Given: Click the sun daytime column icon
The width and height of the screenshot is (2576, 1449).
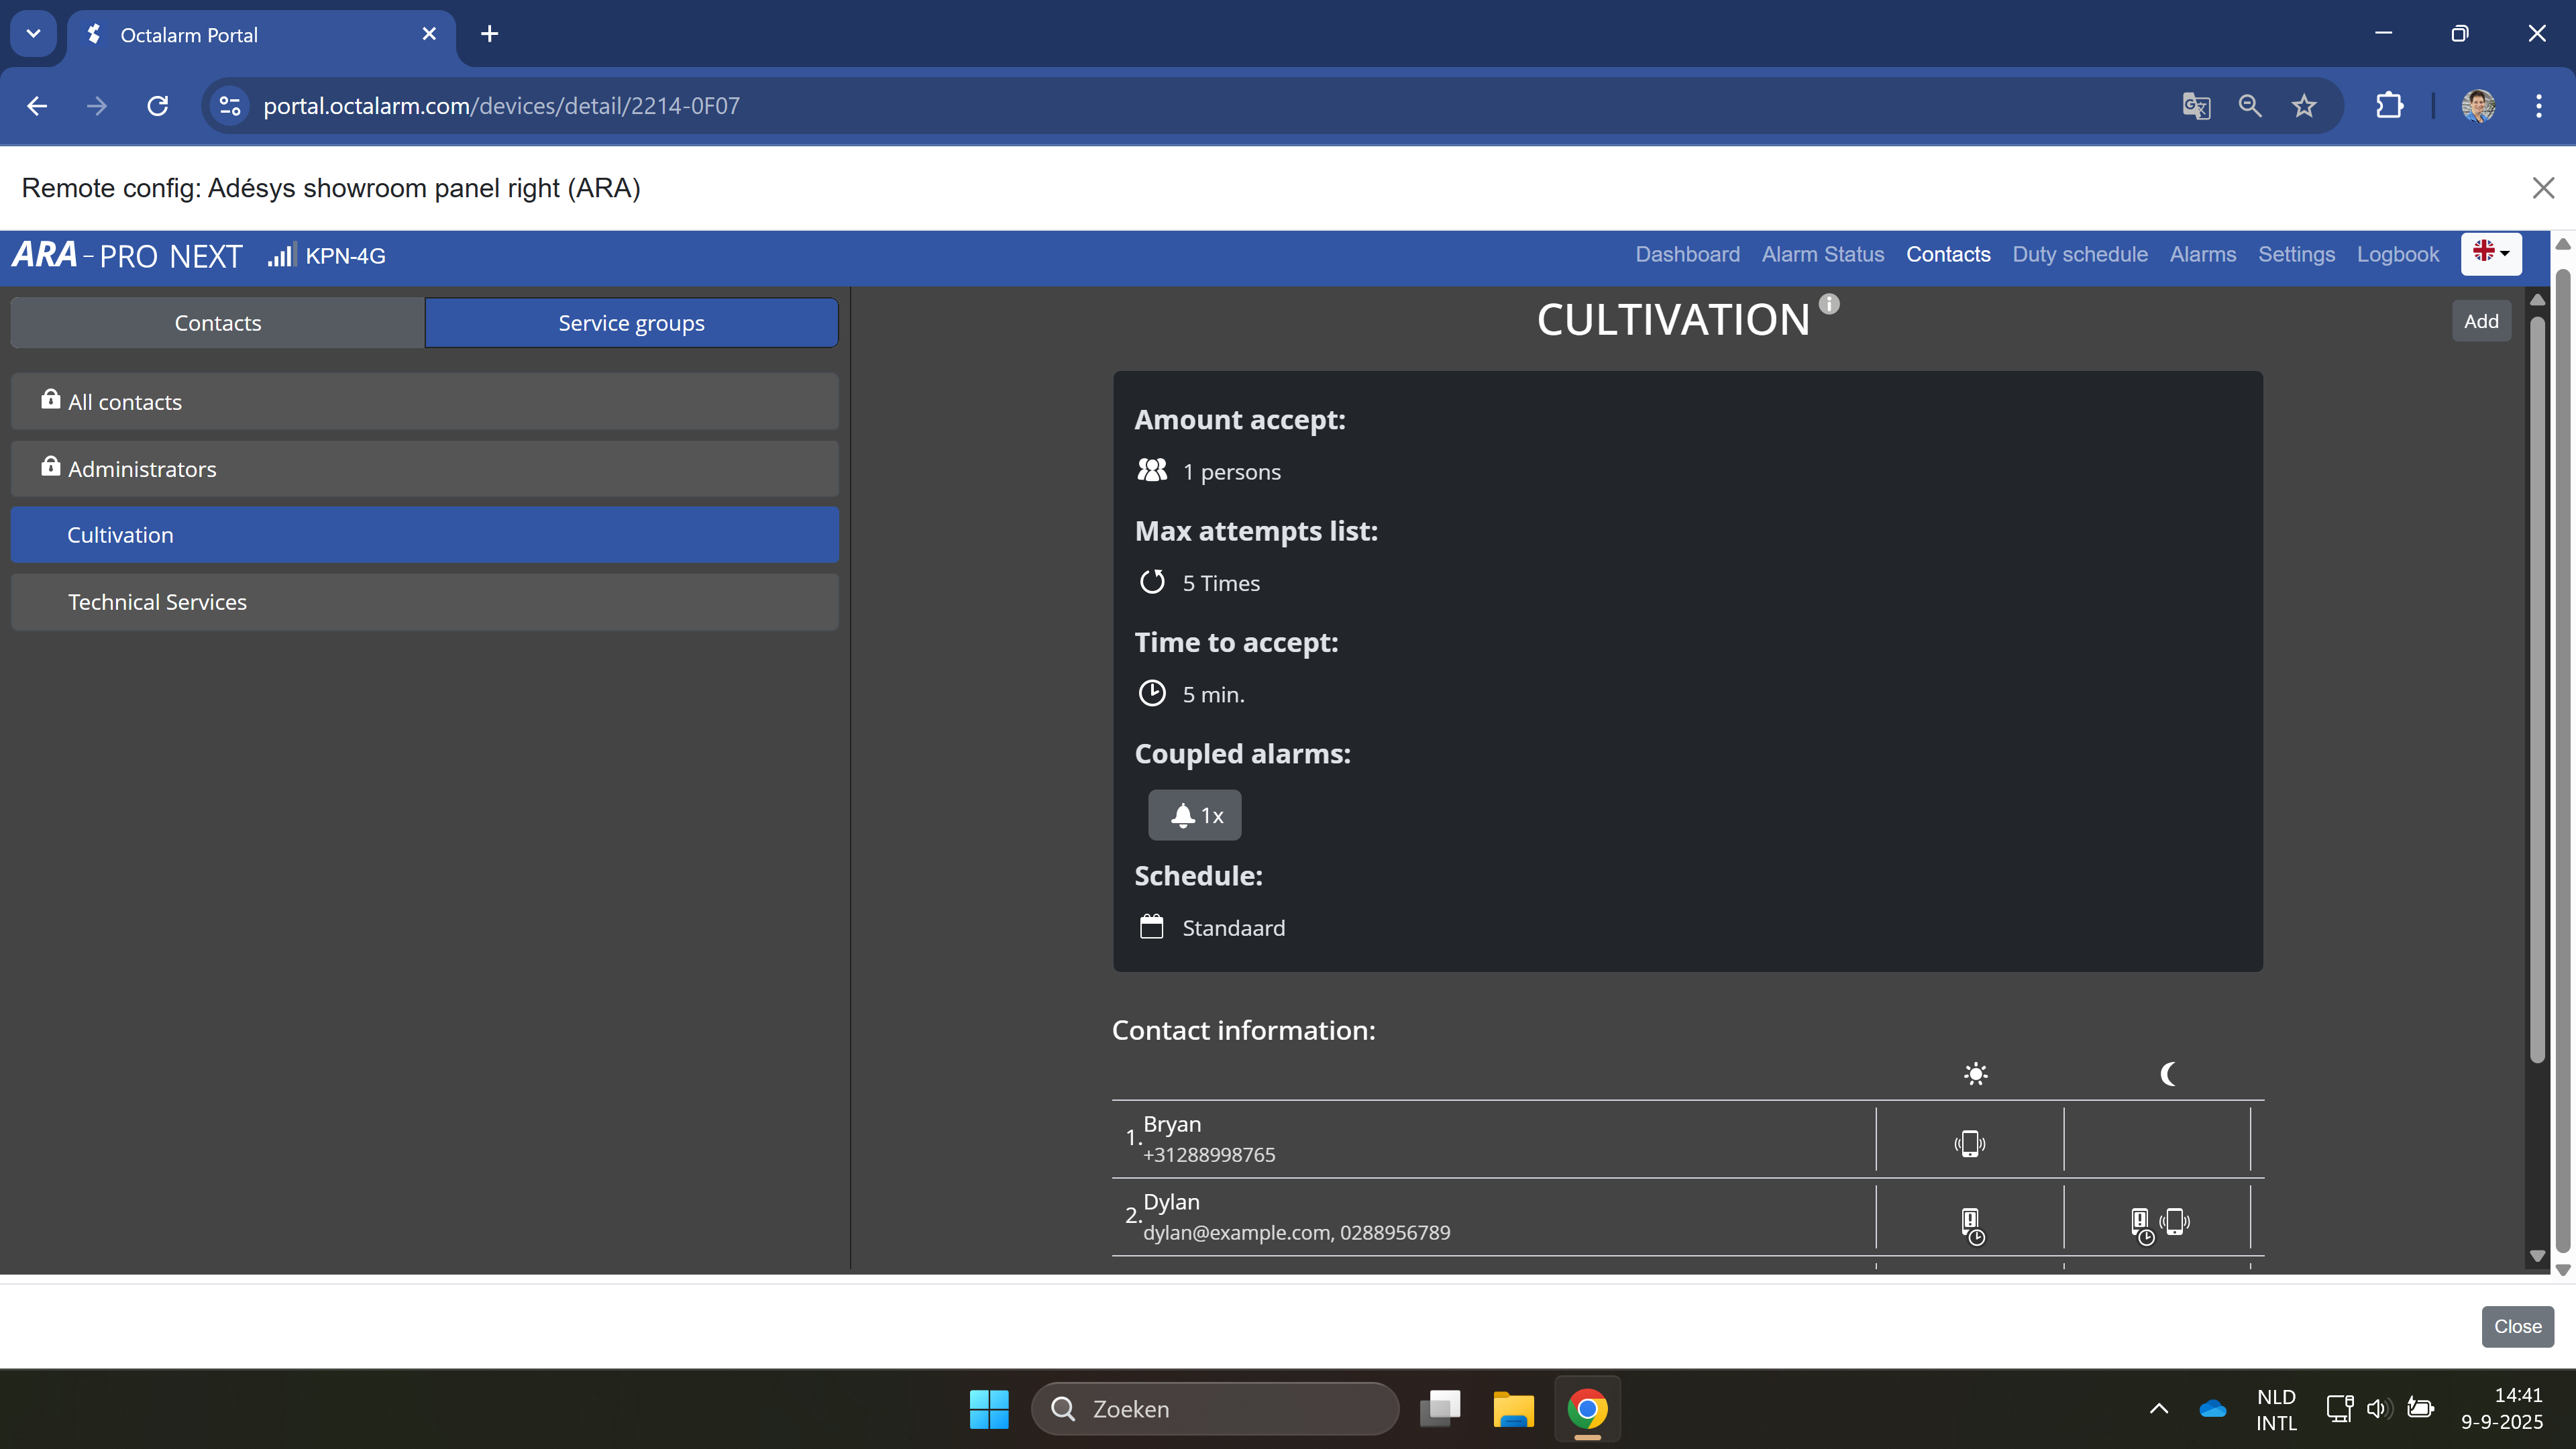Looking at the screenshot, I should pos(1975,1074).
